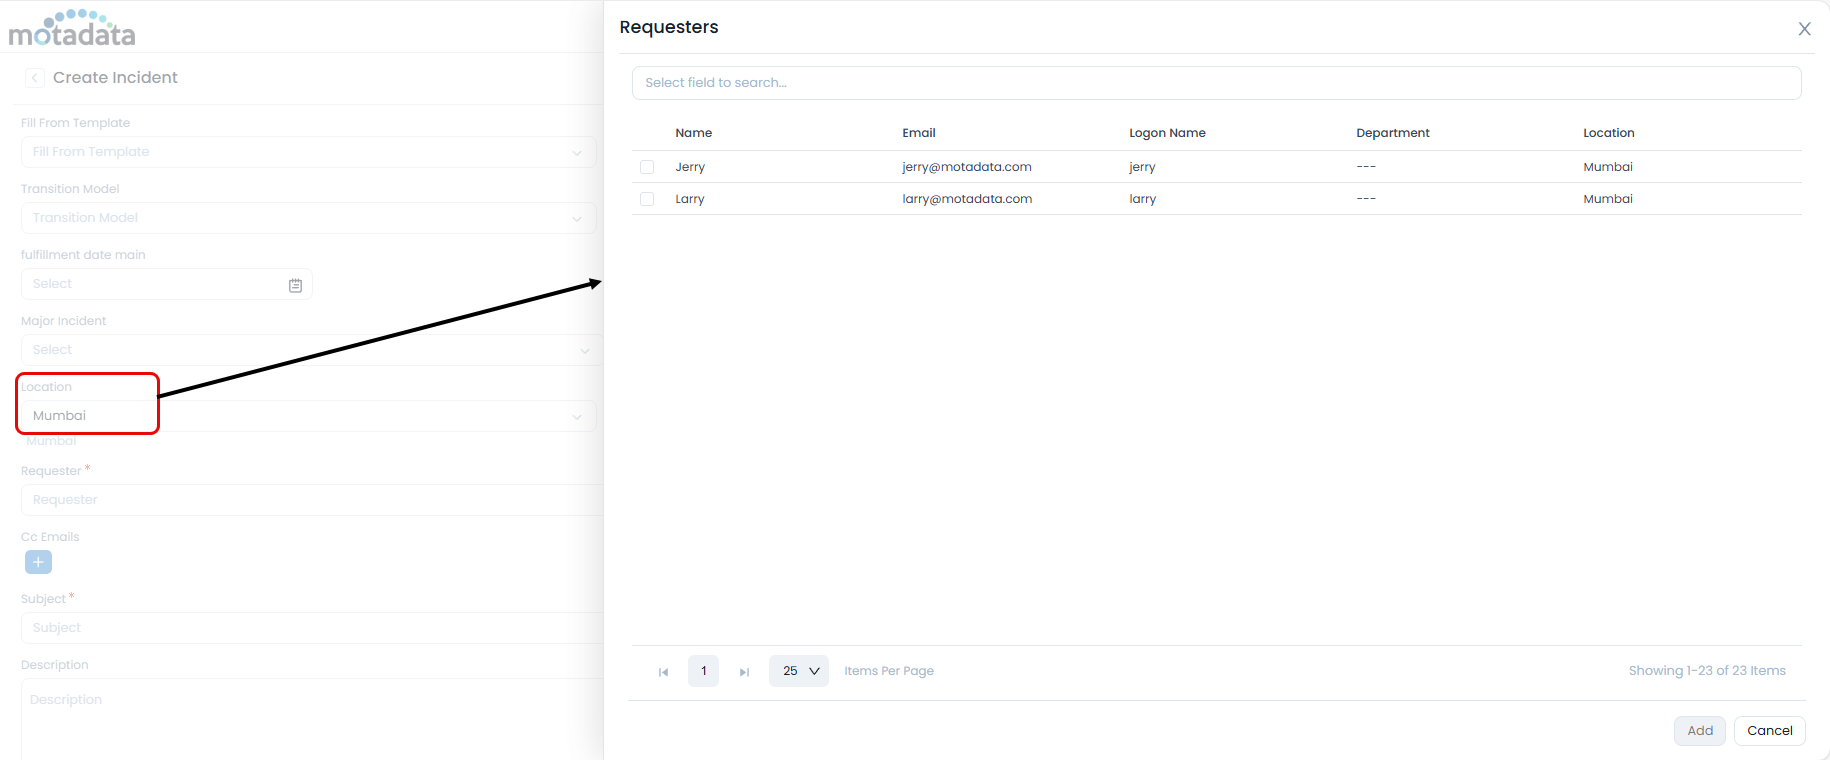Click the Select field to search box
The height and width of the screenshot is (760, 1830).
[1216, 83]
